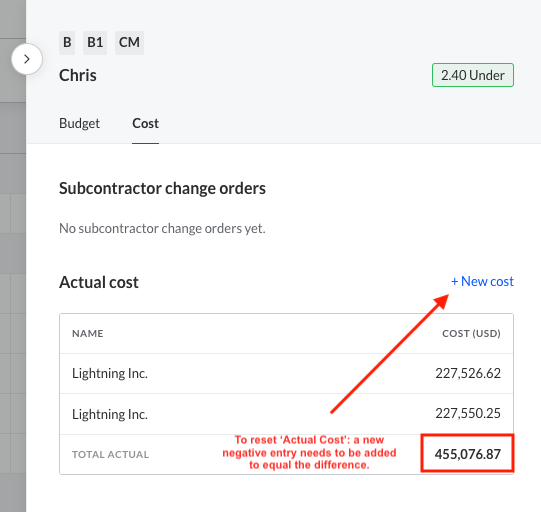
Task: Click the Subcontractor change orders heading
Action: (162, 189)
